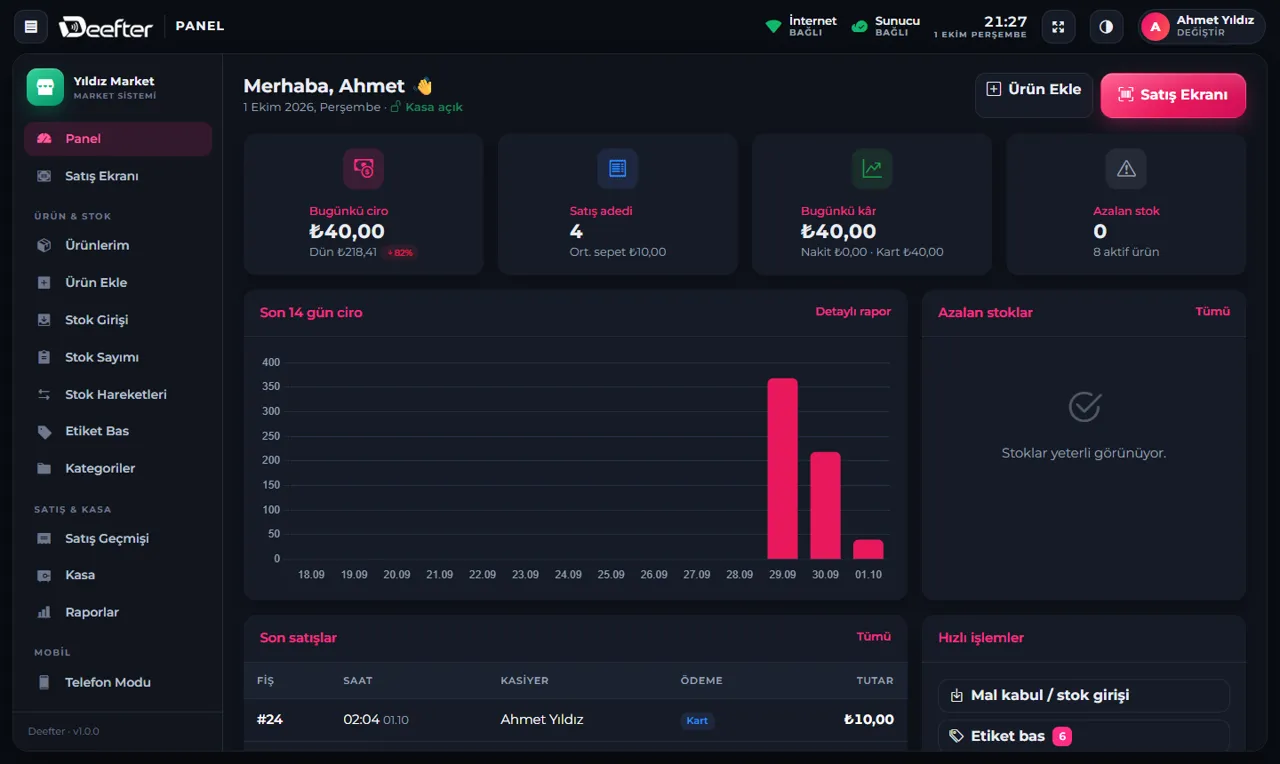Click the Bugünkü ciro card icon

coord(363,169)
